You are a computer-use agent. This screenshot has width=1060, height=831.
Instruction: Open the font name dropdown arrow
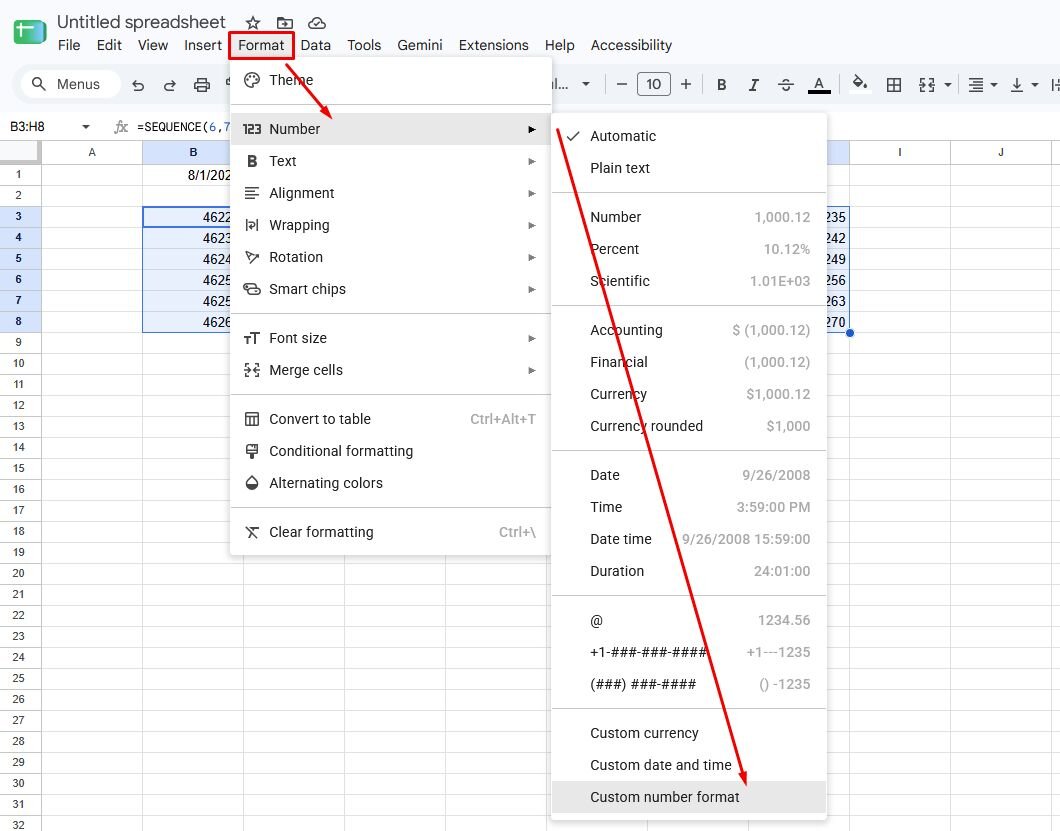tap(585, 84)
